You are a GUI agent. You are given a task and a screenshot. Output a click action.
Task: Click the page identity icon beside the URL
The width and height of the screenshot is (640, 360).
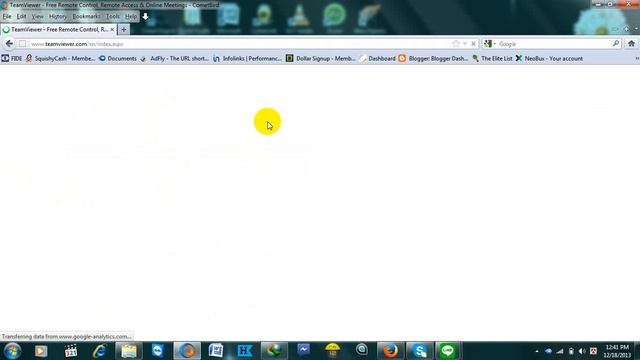pyautogui.click(x=22, y=44)
